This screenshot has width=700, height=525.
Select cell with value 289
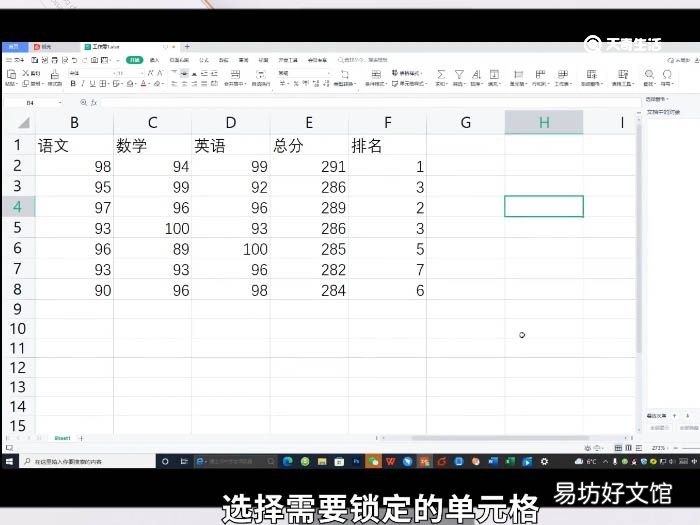pyautogui.click(x=309, y=207)
